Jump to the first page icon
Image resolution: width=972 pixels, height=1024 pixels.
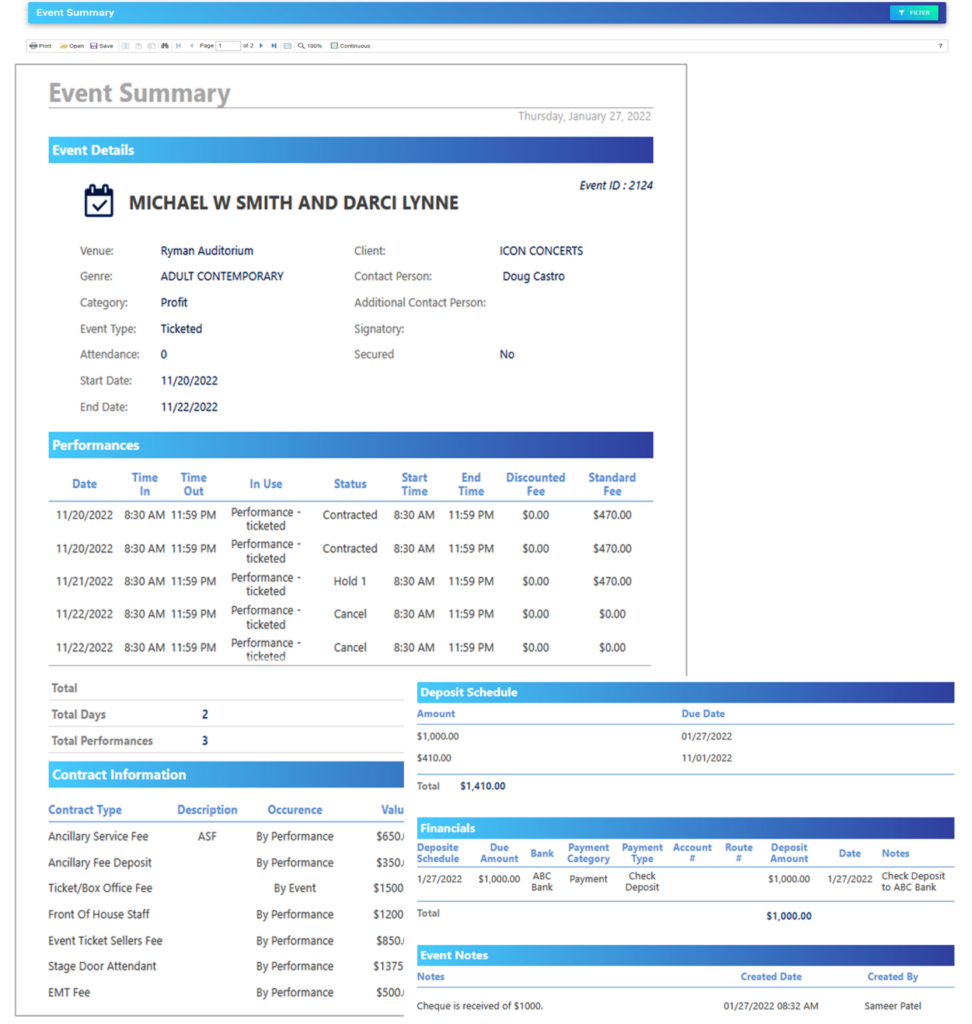pyautogui.click(x=178, y=45)
